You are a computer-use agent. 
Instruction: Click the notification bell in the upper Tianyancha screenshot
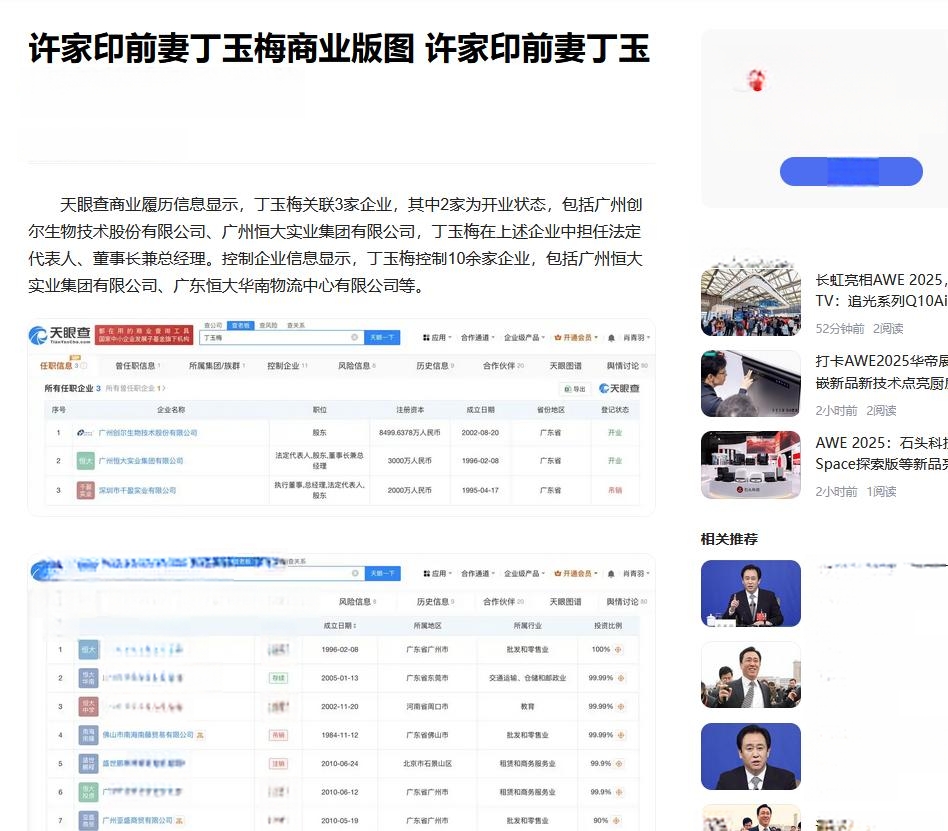click(x=611, y=337)
